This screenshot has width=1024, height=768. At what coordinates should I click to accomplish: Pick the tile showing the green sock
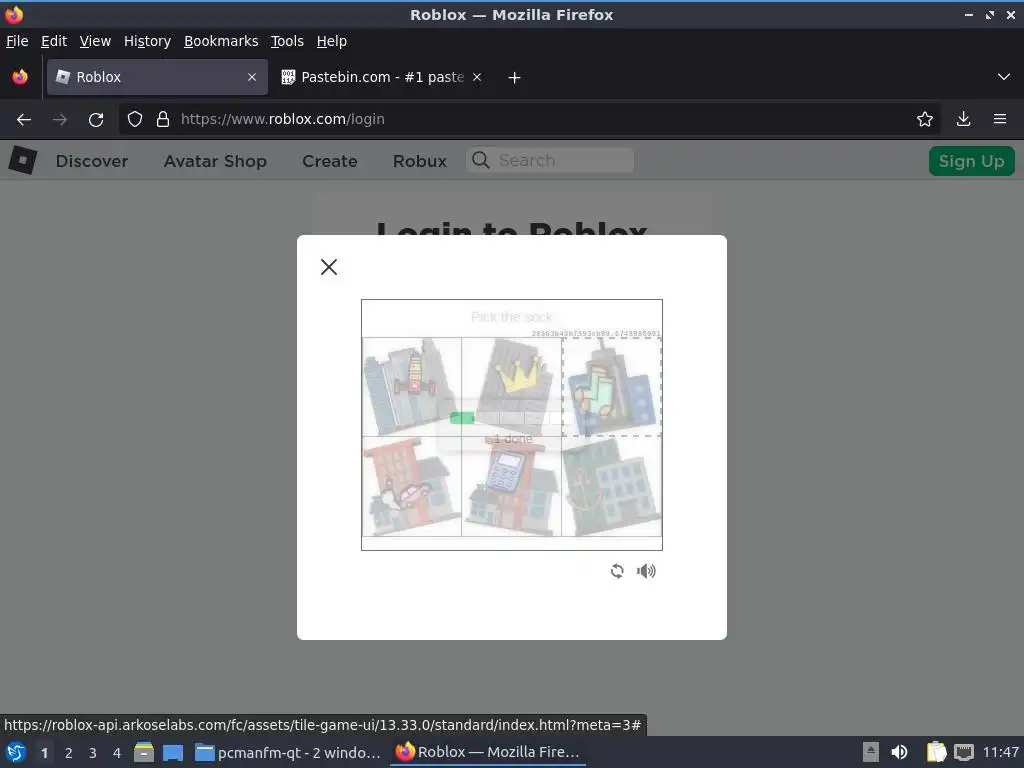point(611,387)
